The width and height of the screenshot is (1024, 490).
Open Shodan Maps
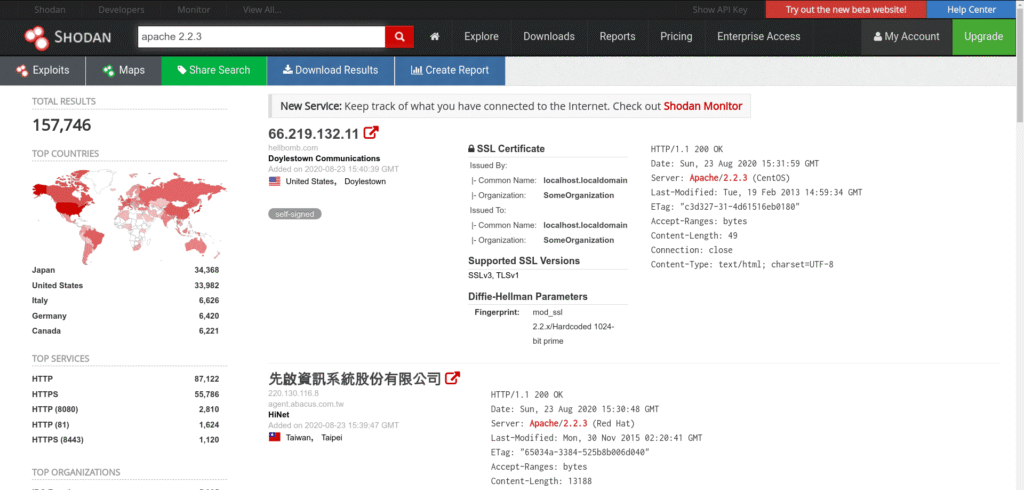point(123,71)
